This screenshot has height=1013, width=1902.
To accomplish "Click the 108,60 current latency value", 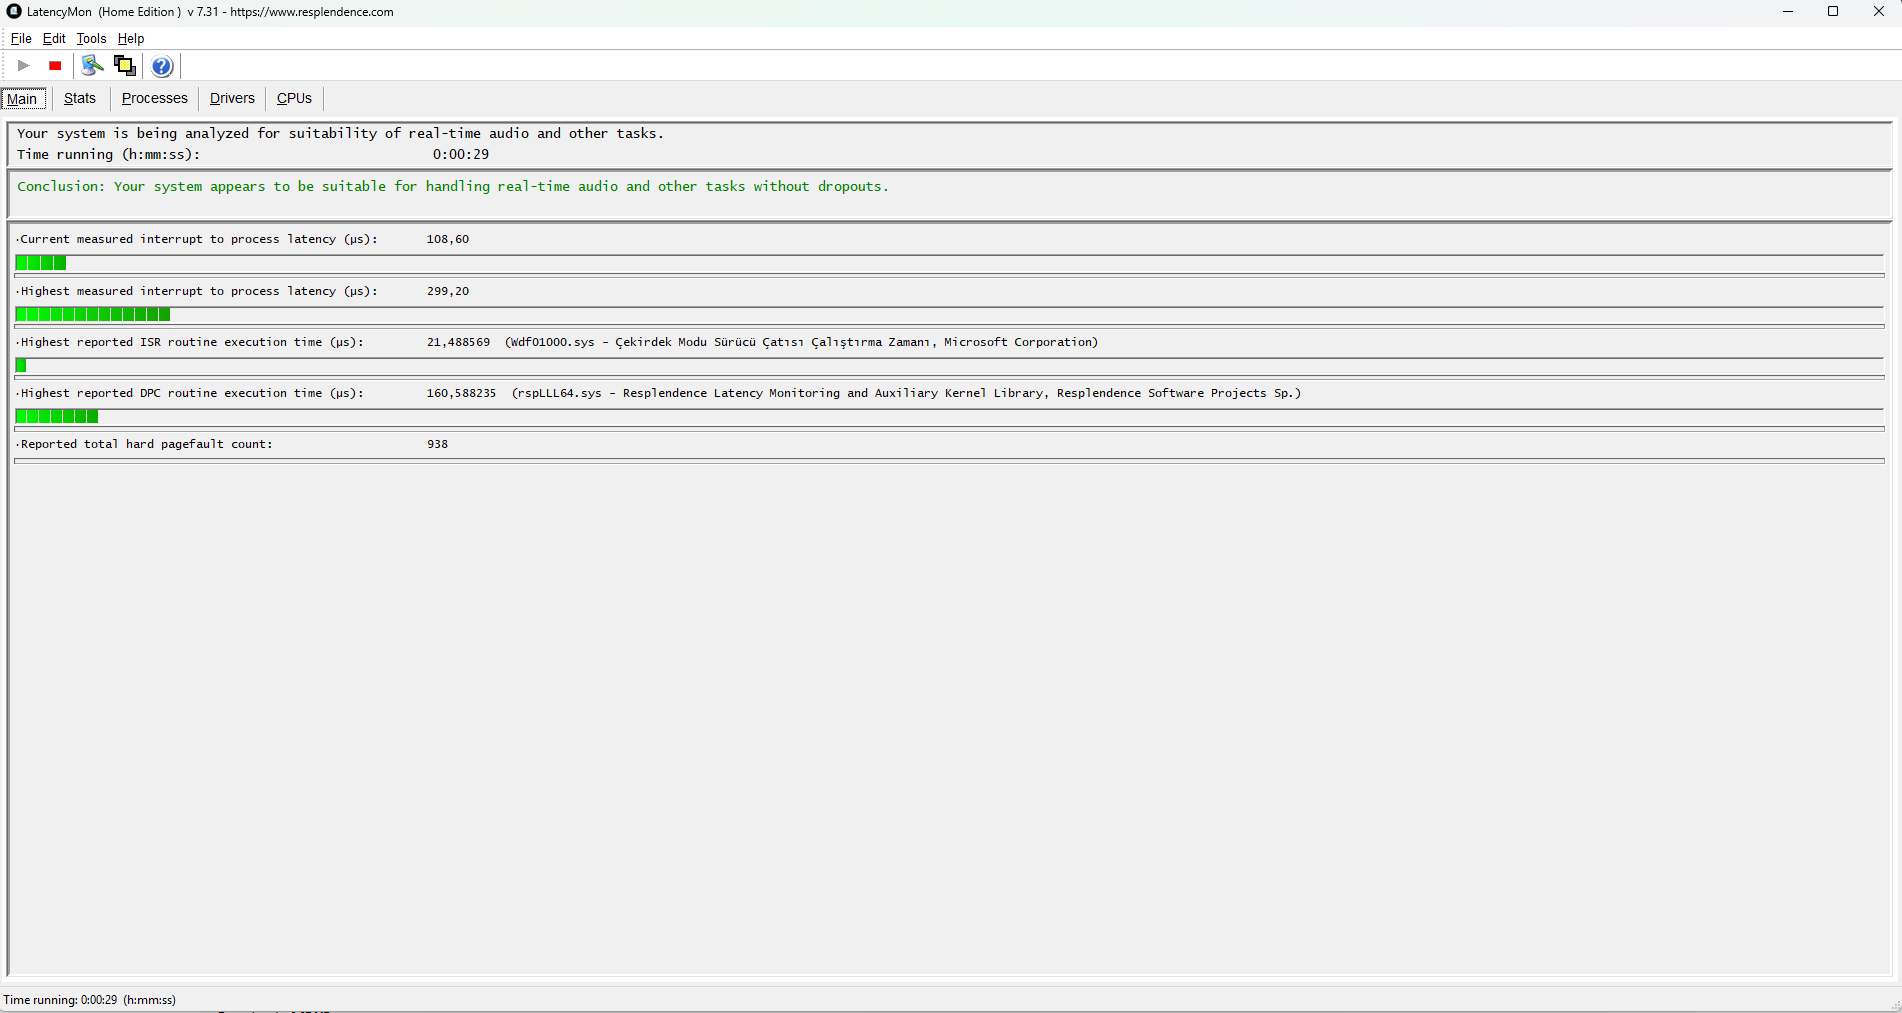I will [x=448, y=240].
